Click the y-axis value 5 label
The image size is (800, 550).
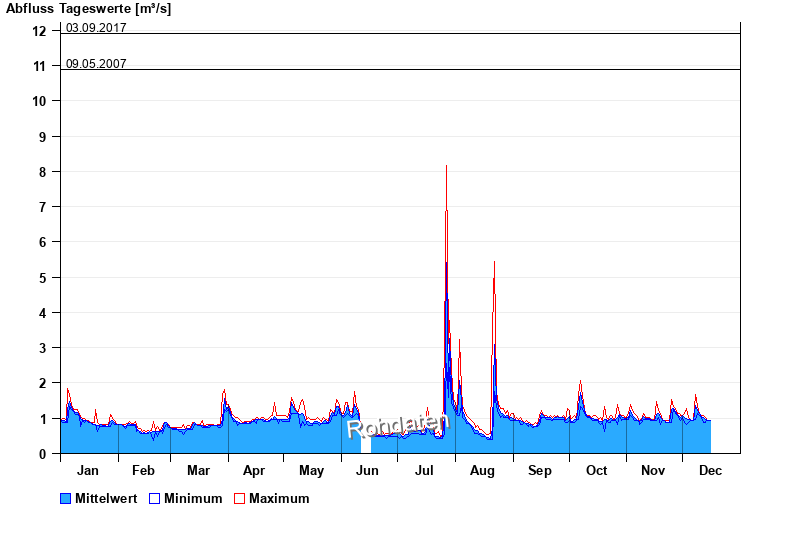click(x=43, y=277)
